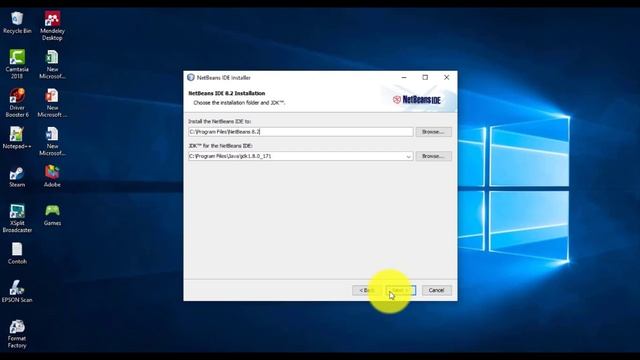Proceed with the Next button
The width and height of the screenshot is (640, 360).
coord(401,290)
